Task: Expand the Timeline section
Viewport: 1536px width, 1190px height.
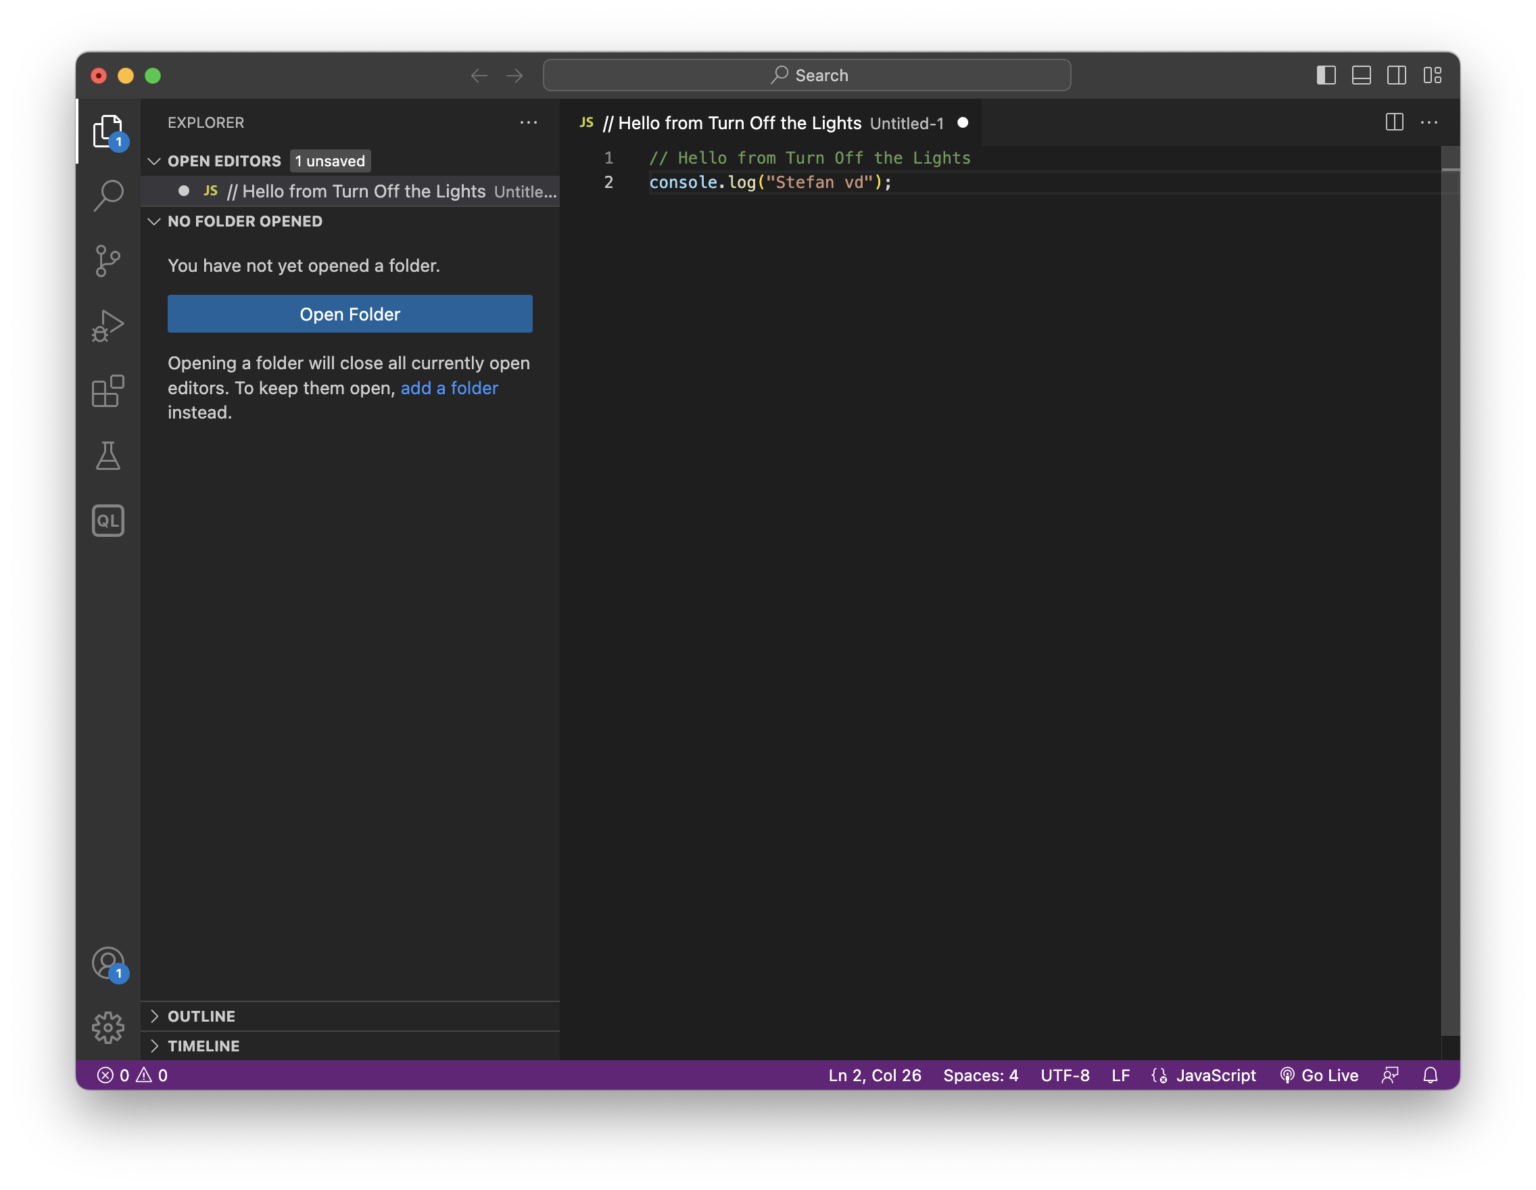Action: point(203,1046)
